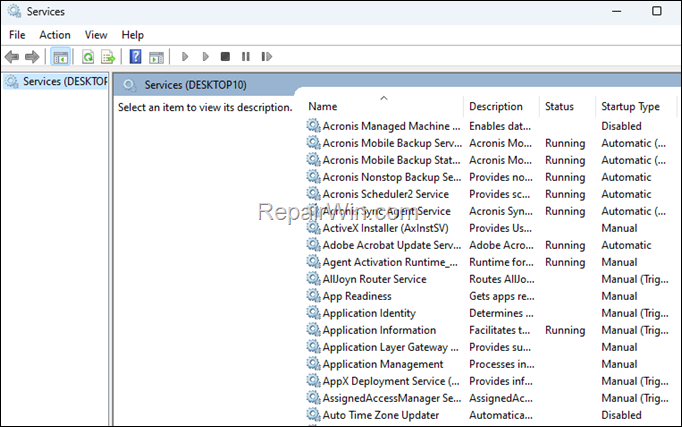This screenshot has width=682, height=427.
Task: Click gear icon of Acronis Nonstop Backup row
Action: 313,177
